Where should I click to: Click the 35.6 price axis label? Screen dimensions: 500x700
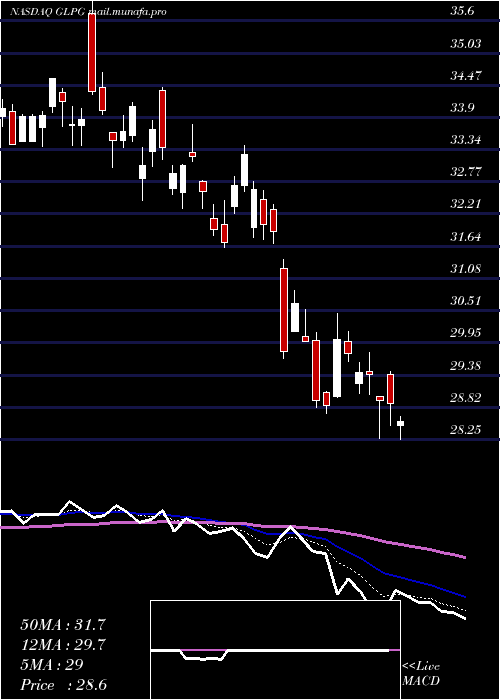point(462,12)
